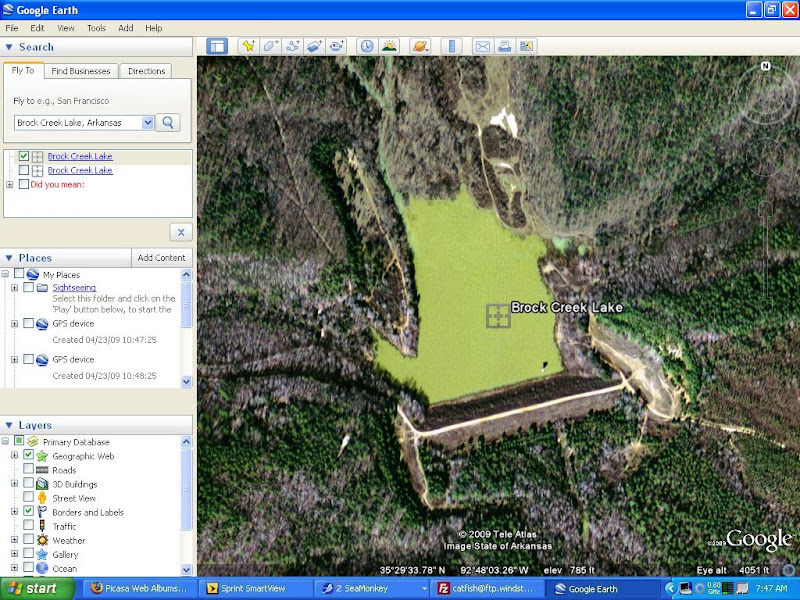Print the current view
The image size is (800, 600).
point(505,46)
